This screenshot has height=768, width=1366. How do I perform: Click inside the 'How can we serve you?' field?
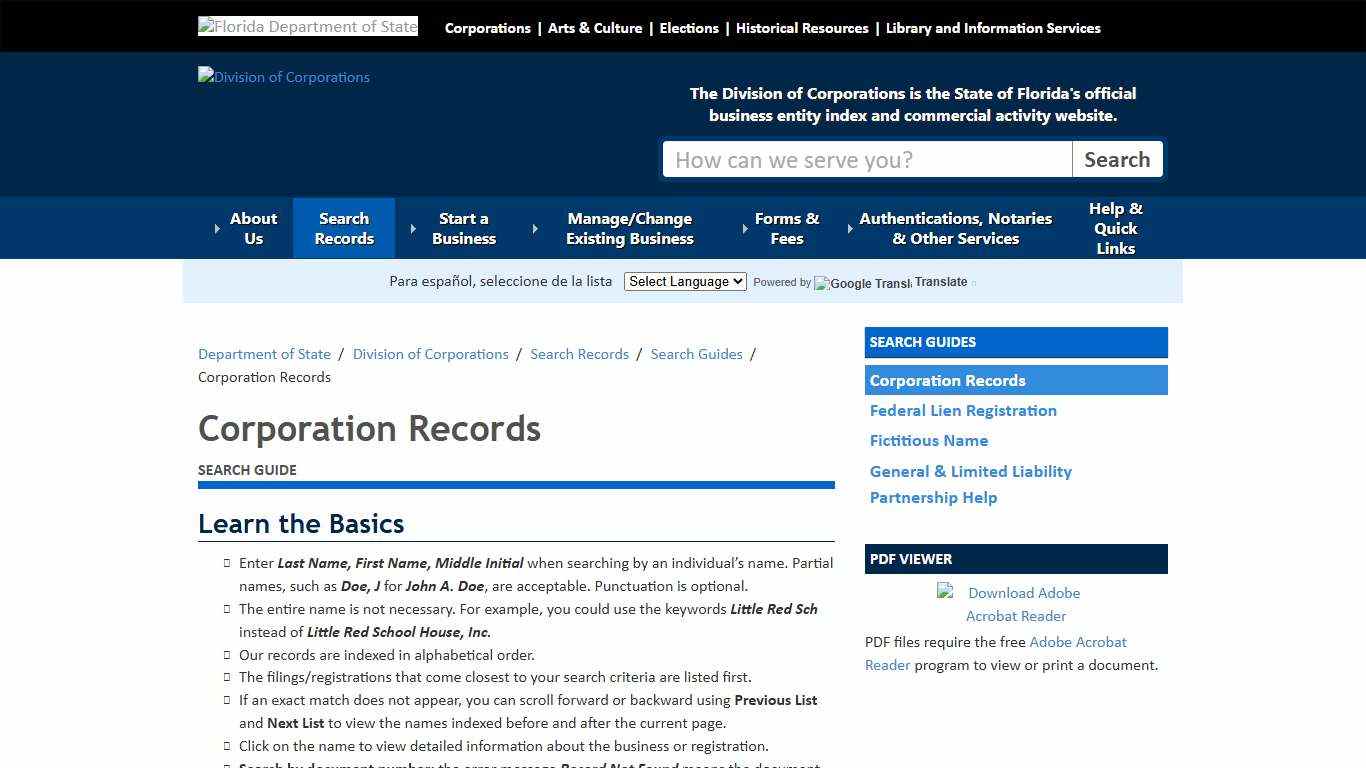(x=867, y=159)
